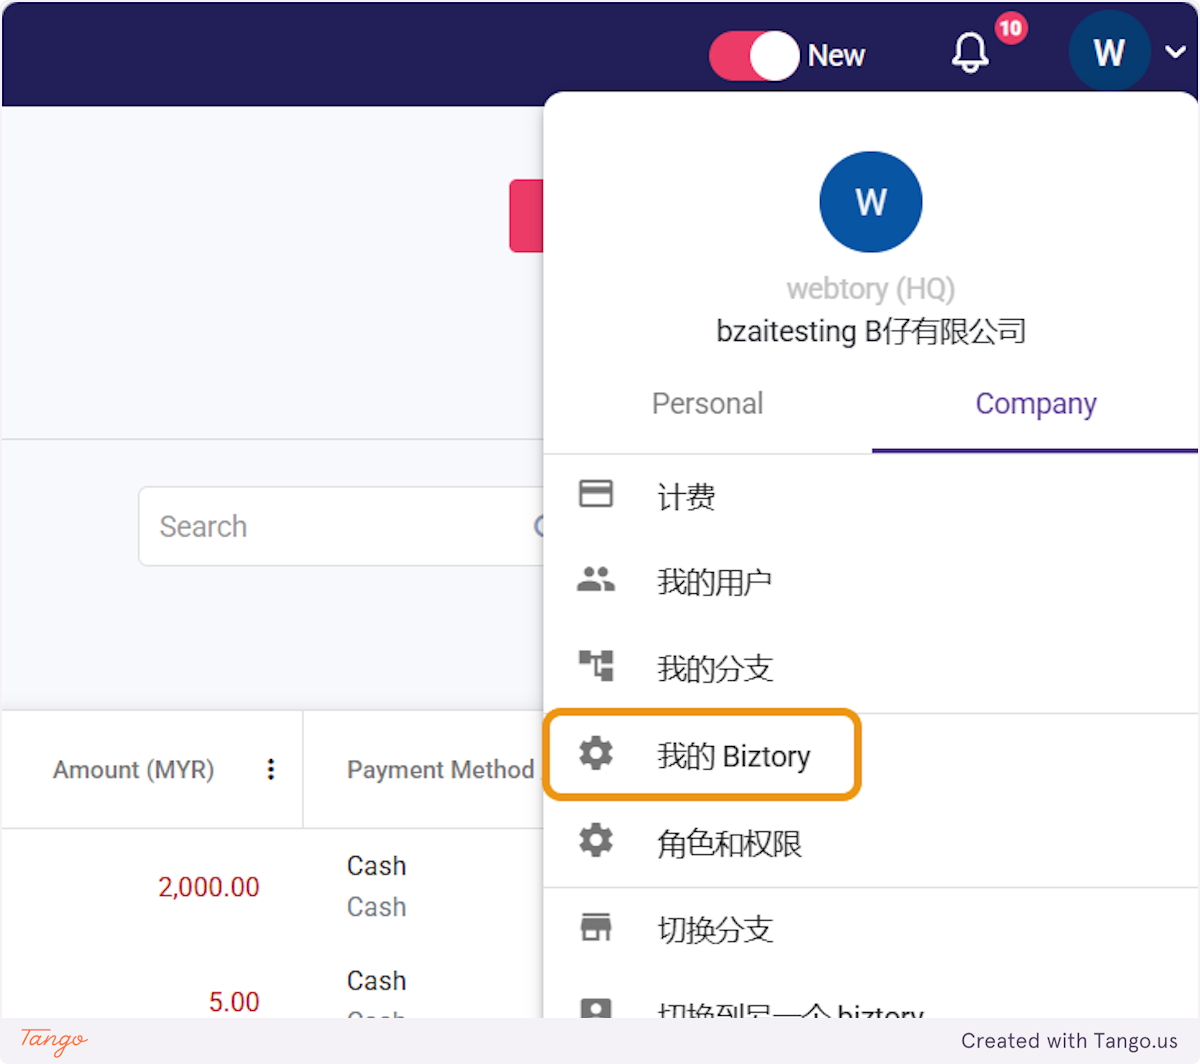Click into the Search field
Viewport: 1200px width, 1064px height.
coord(341,526)
